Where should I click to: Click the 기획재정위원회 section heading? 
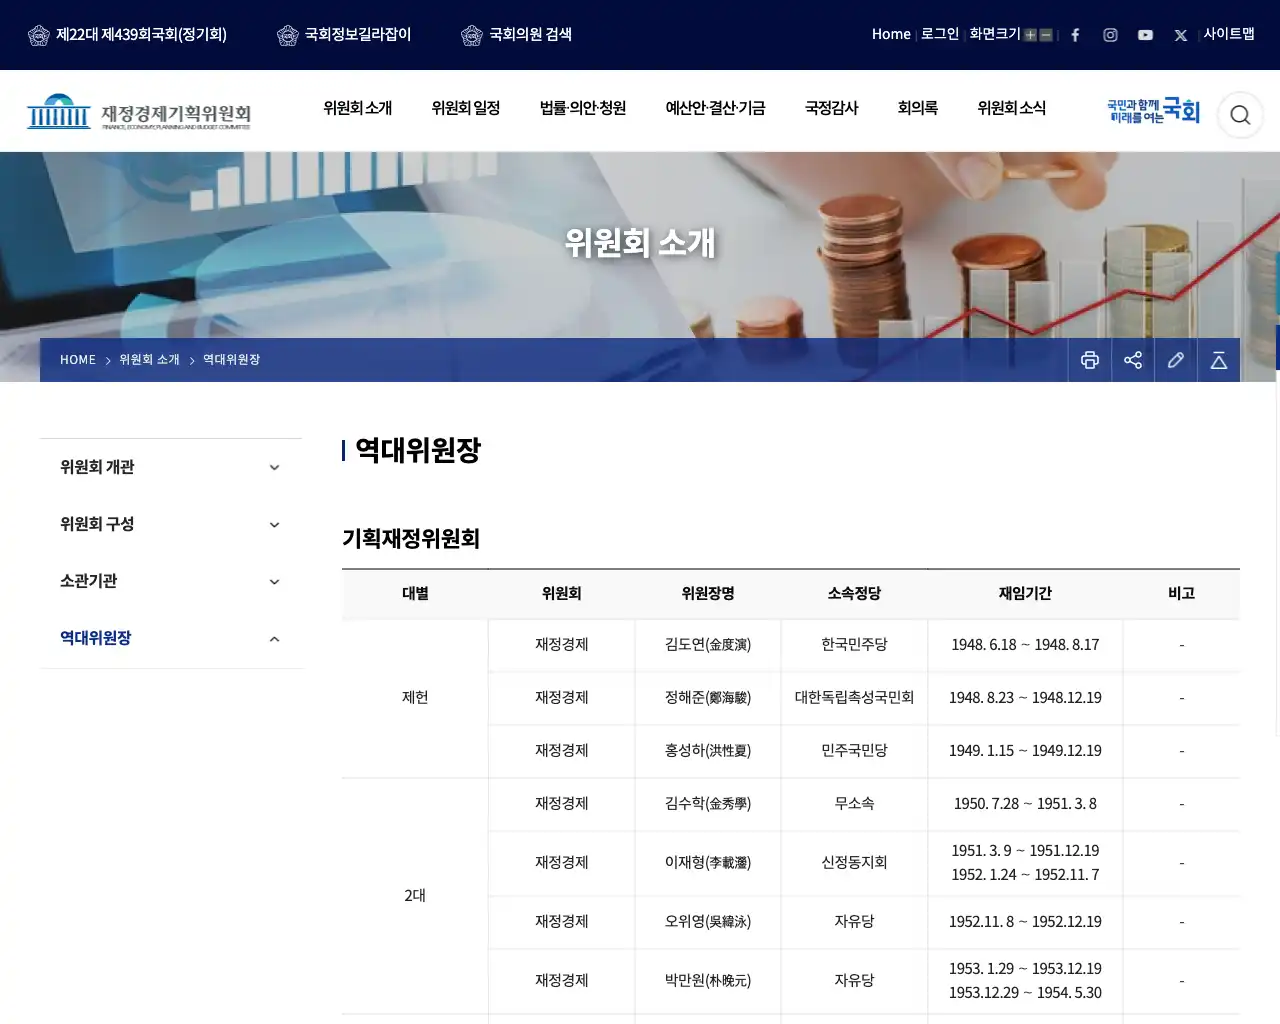coord(411,539)
